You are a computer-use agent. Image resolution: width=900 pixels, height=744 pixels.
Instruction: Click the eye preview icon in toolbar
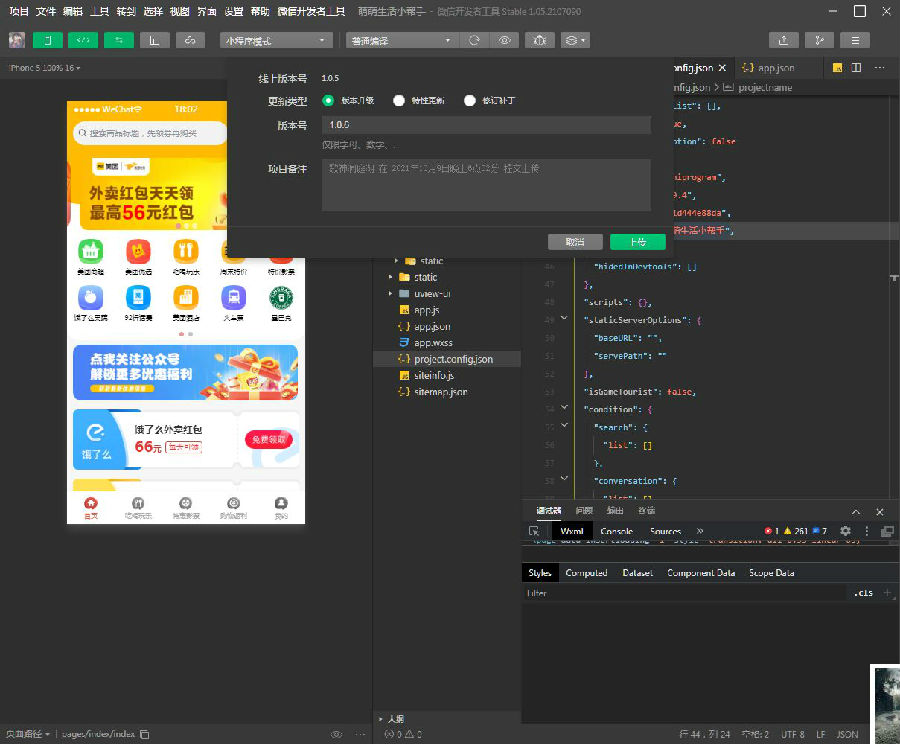(x=505, y=40)
